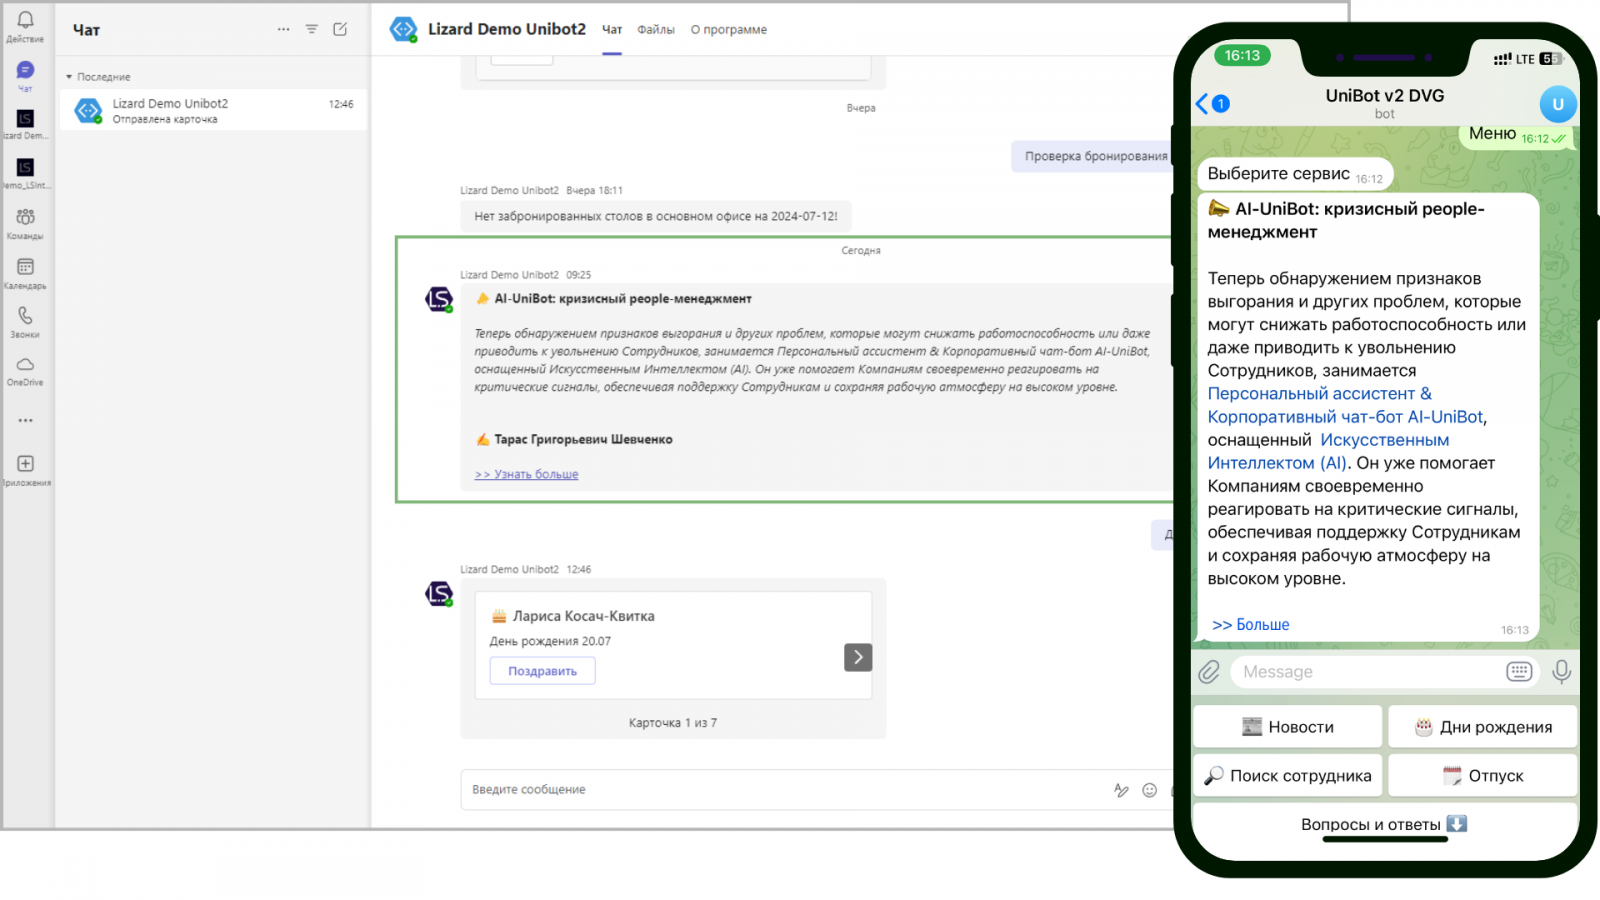The height and width of the screenshot is (900, 1600).
Task: Tap the attachment paperclip on phone
Action: (1209, 672)
